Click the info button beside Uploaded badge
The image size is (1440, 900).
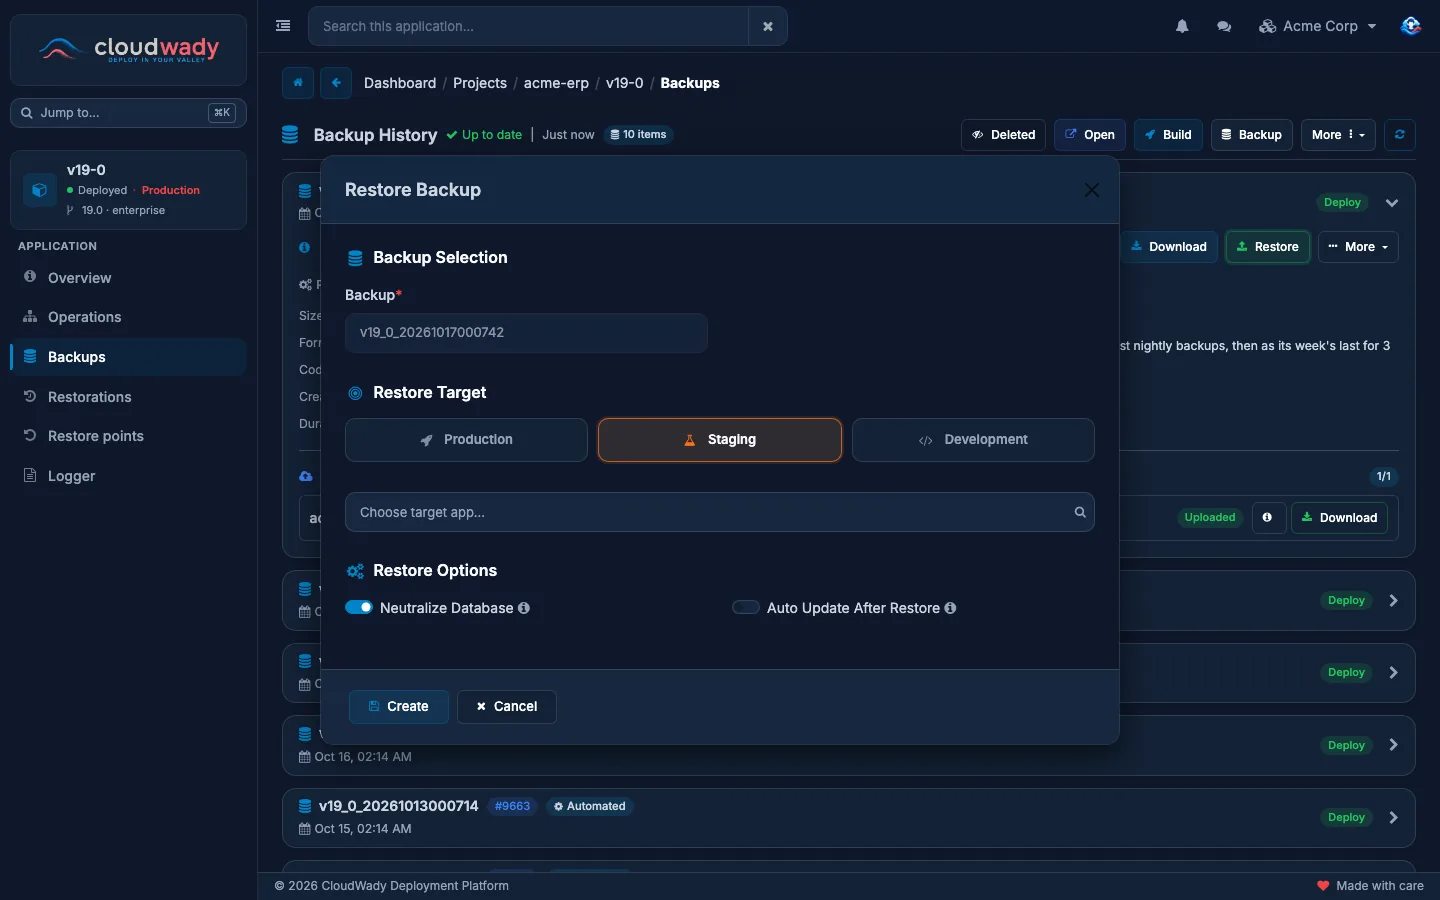(x=1268, y=518)
